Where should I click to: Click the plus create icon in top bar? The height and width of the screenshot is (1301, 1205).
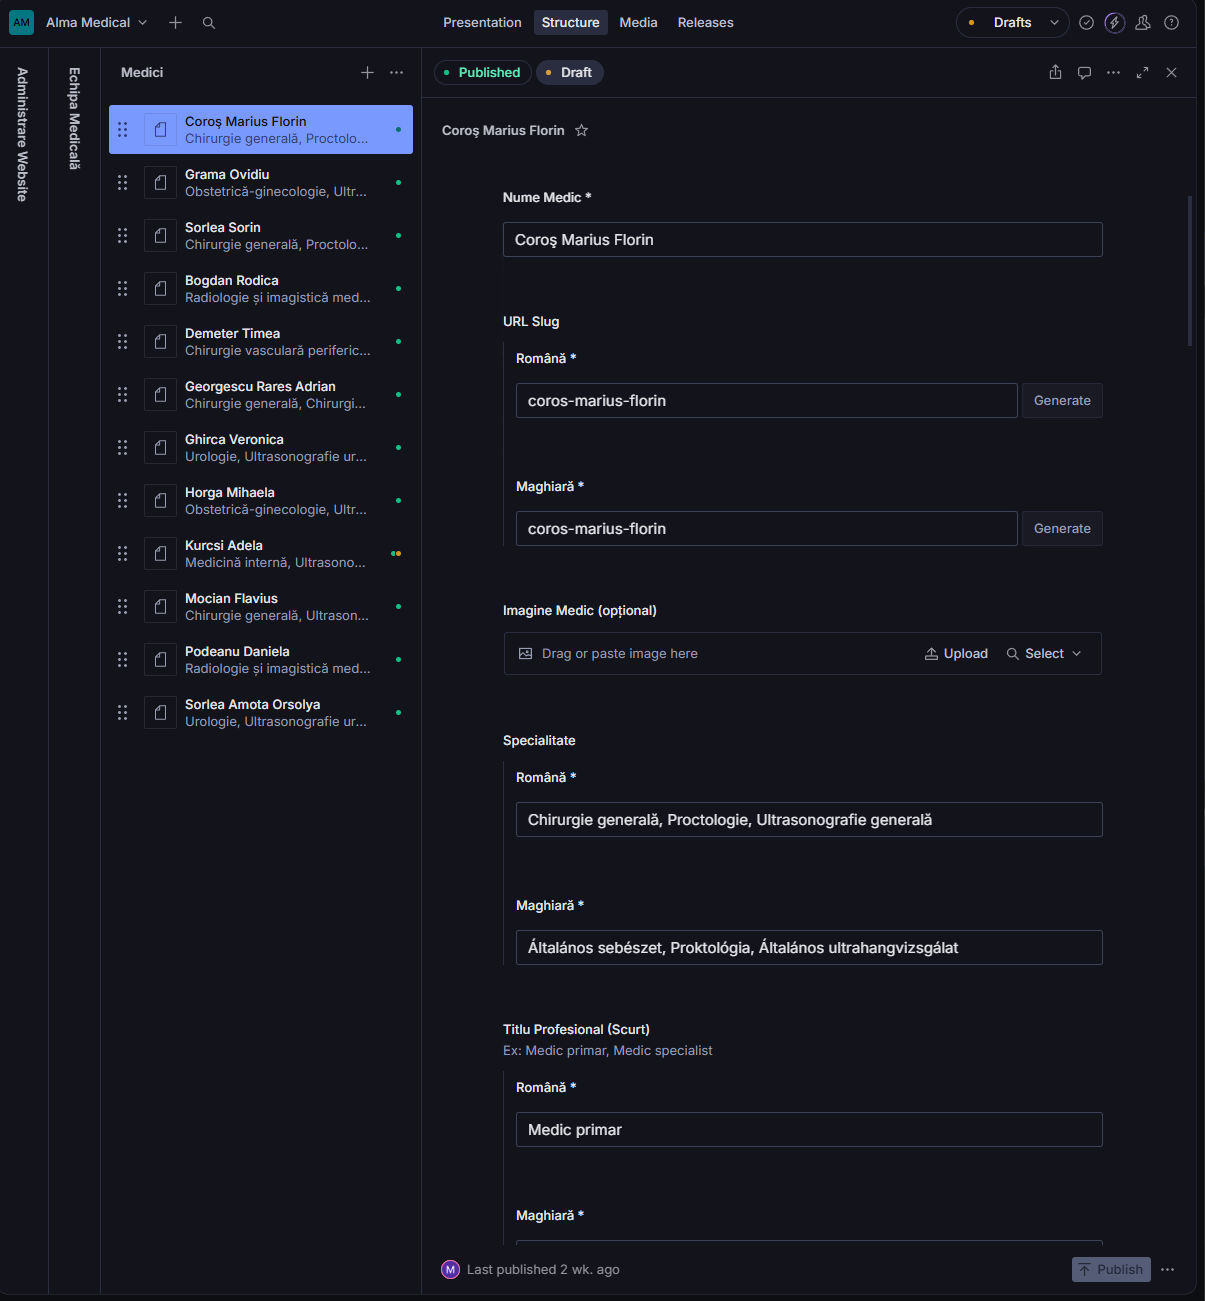tap(175, 22)
